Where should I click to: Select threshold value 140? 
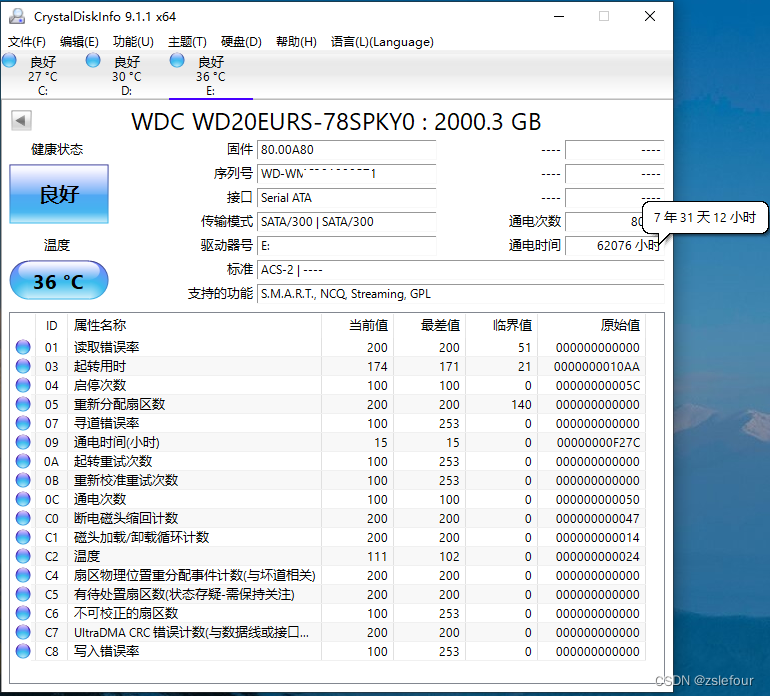(521, 405)
